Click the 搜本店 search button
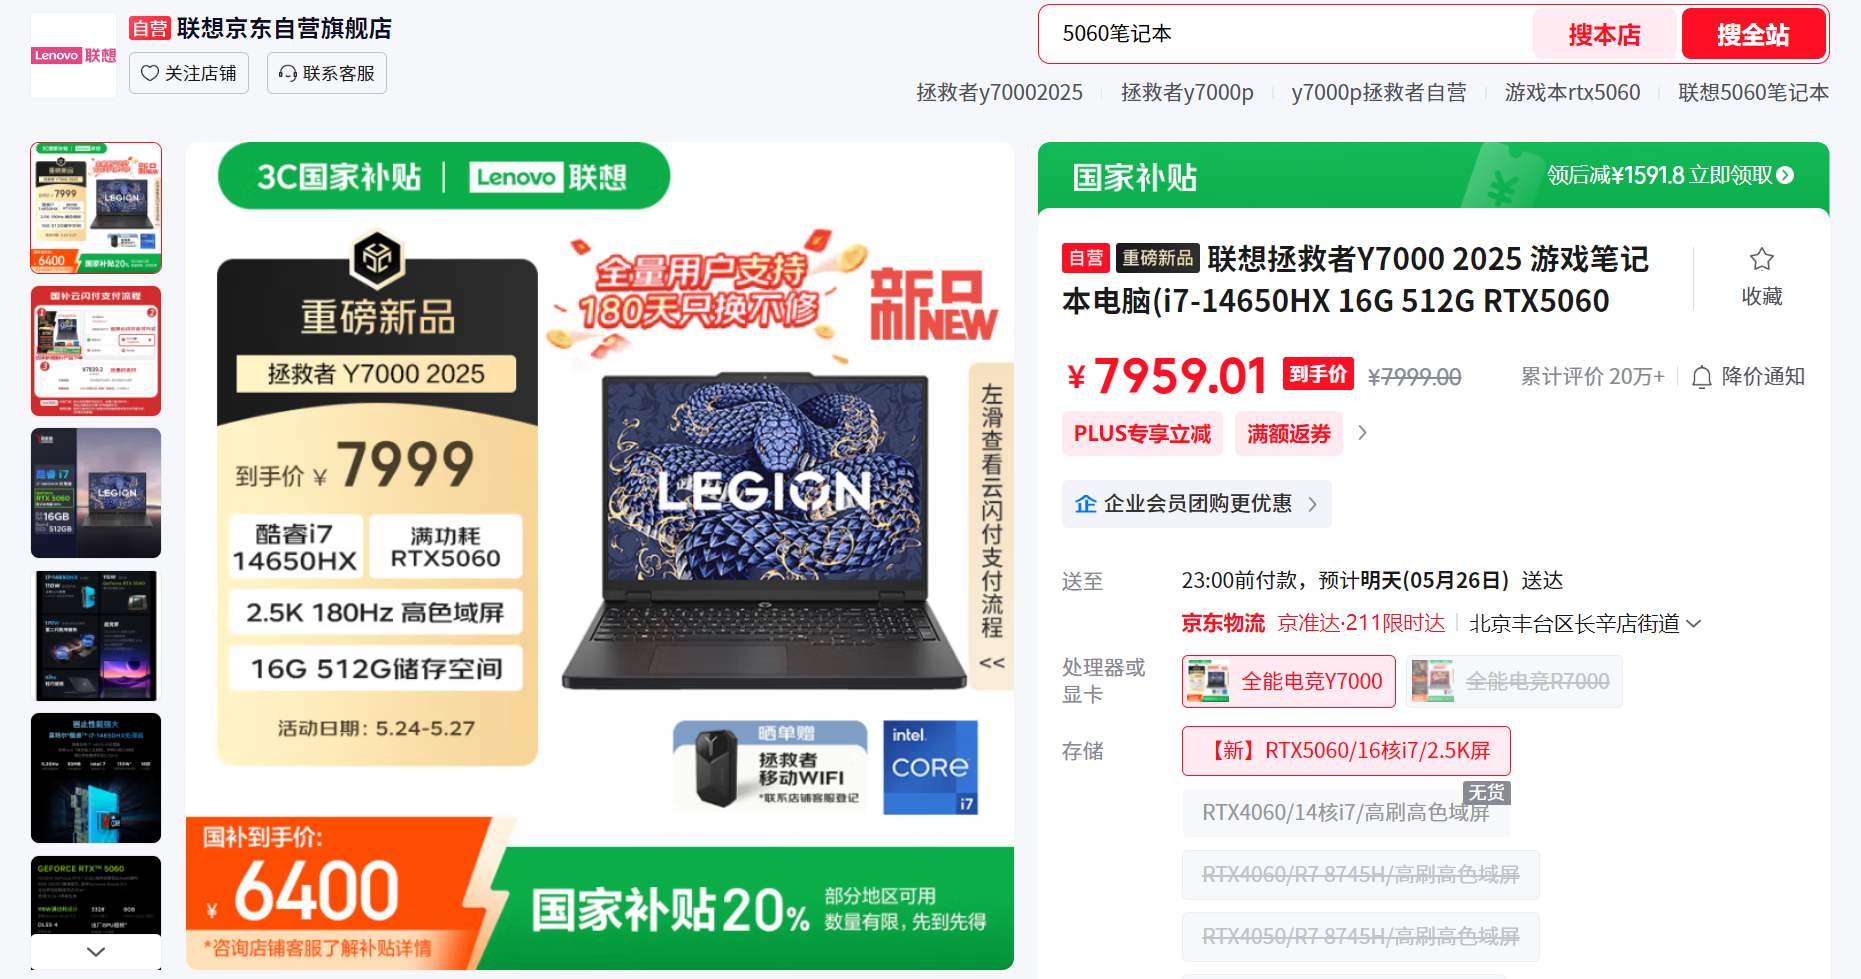 [1604, 35]
